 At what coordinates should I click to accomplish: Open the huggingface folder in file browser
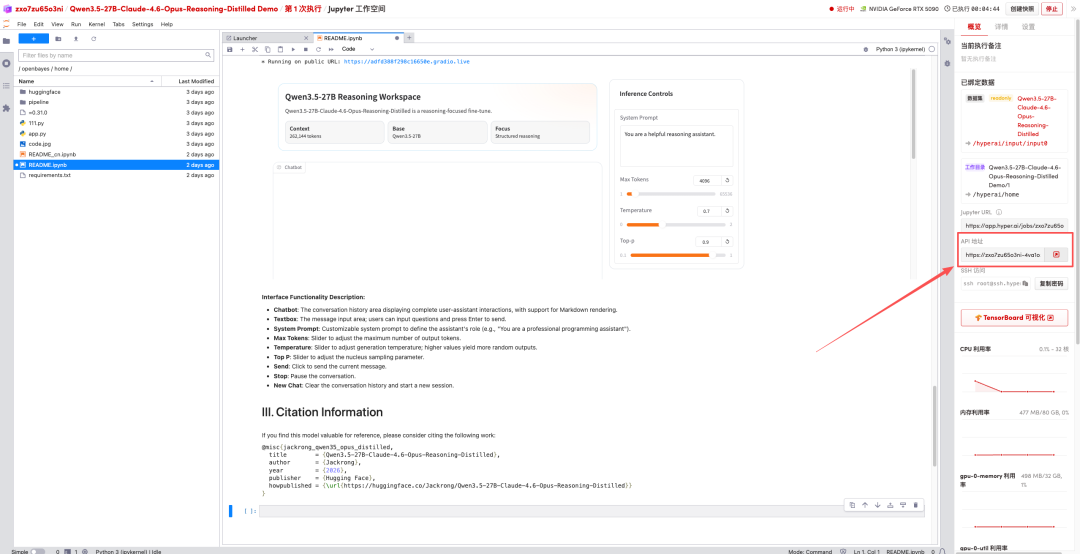(44, 92)
